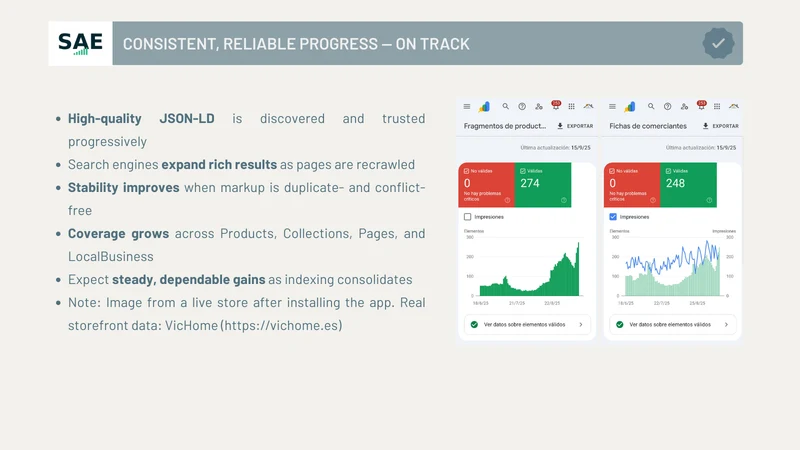Open notifications bell in Fichas de comerciantes panel
The width and height of the screenshot is (800, 450).
click(x=701, y=106)
